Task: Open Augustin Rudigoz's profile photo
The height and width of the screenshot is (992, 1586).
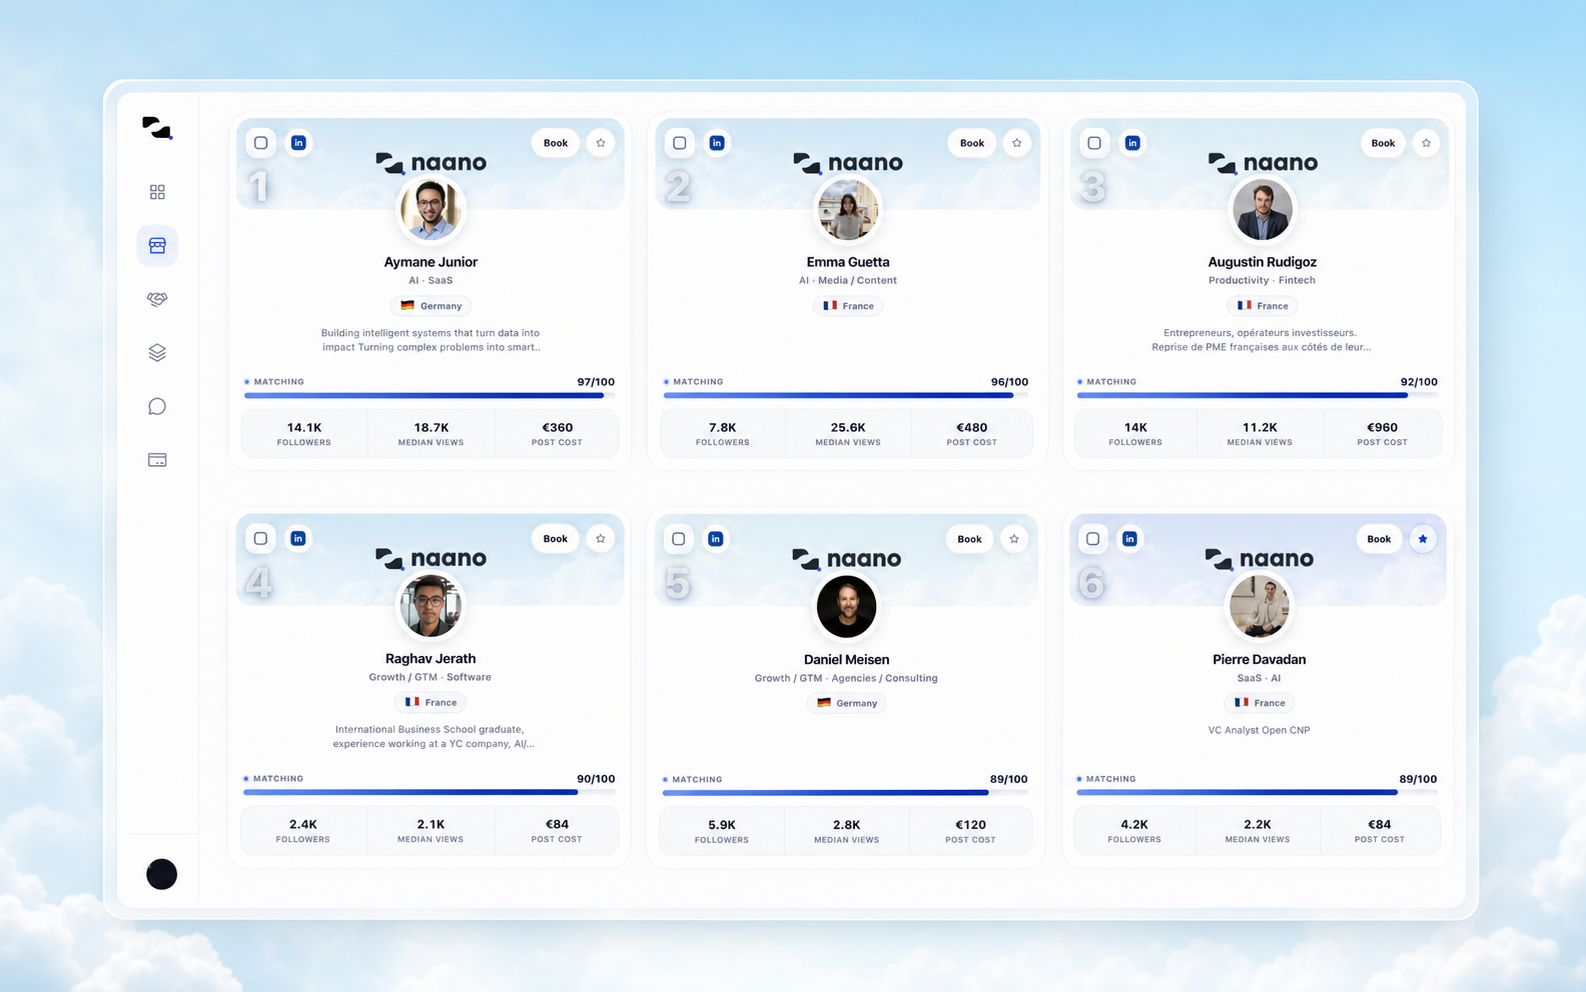Action: point(1262,210)
